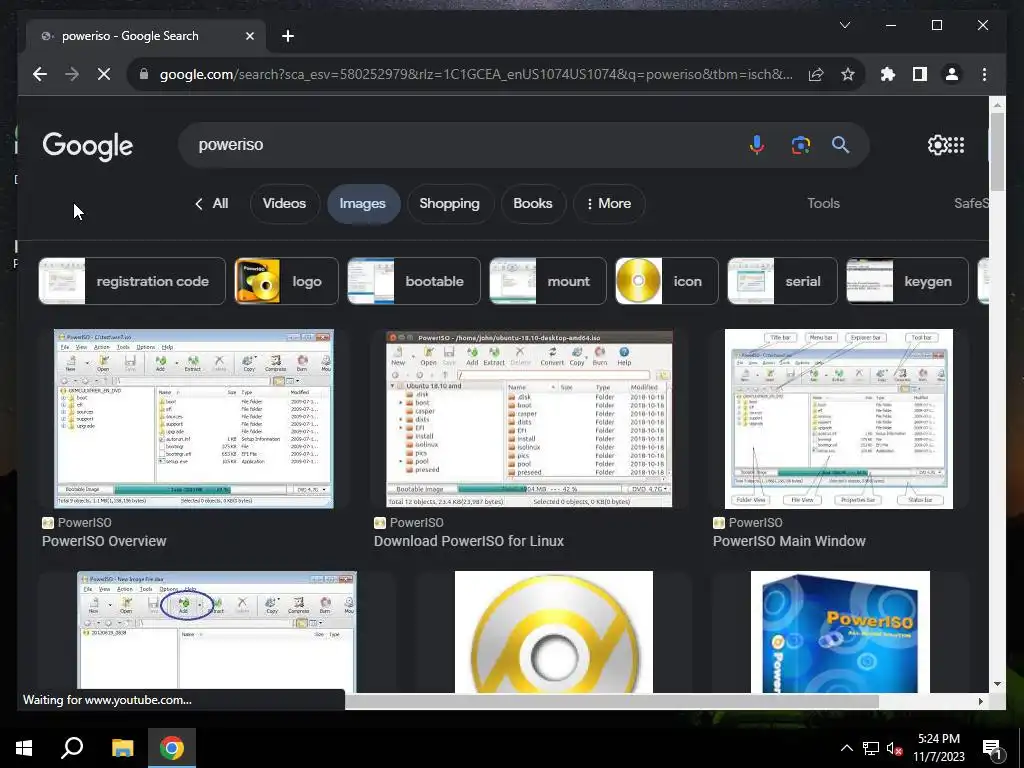Open File Explorer from the taskbar
1024x768 pixels.
click(122, 748)
